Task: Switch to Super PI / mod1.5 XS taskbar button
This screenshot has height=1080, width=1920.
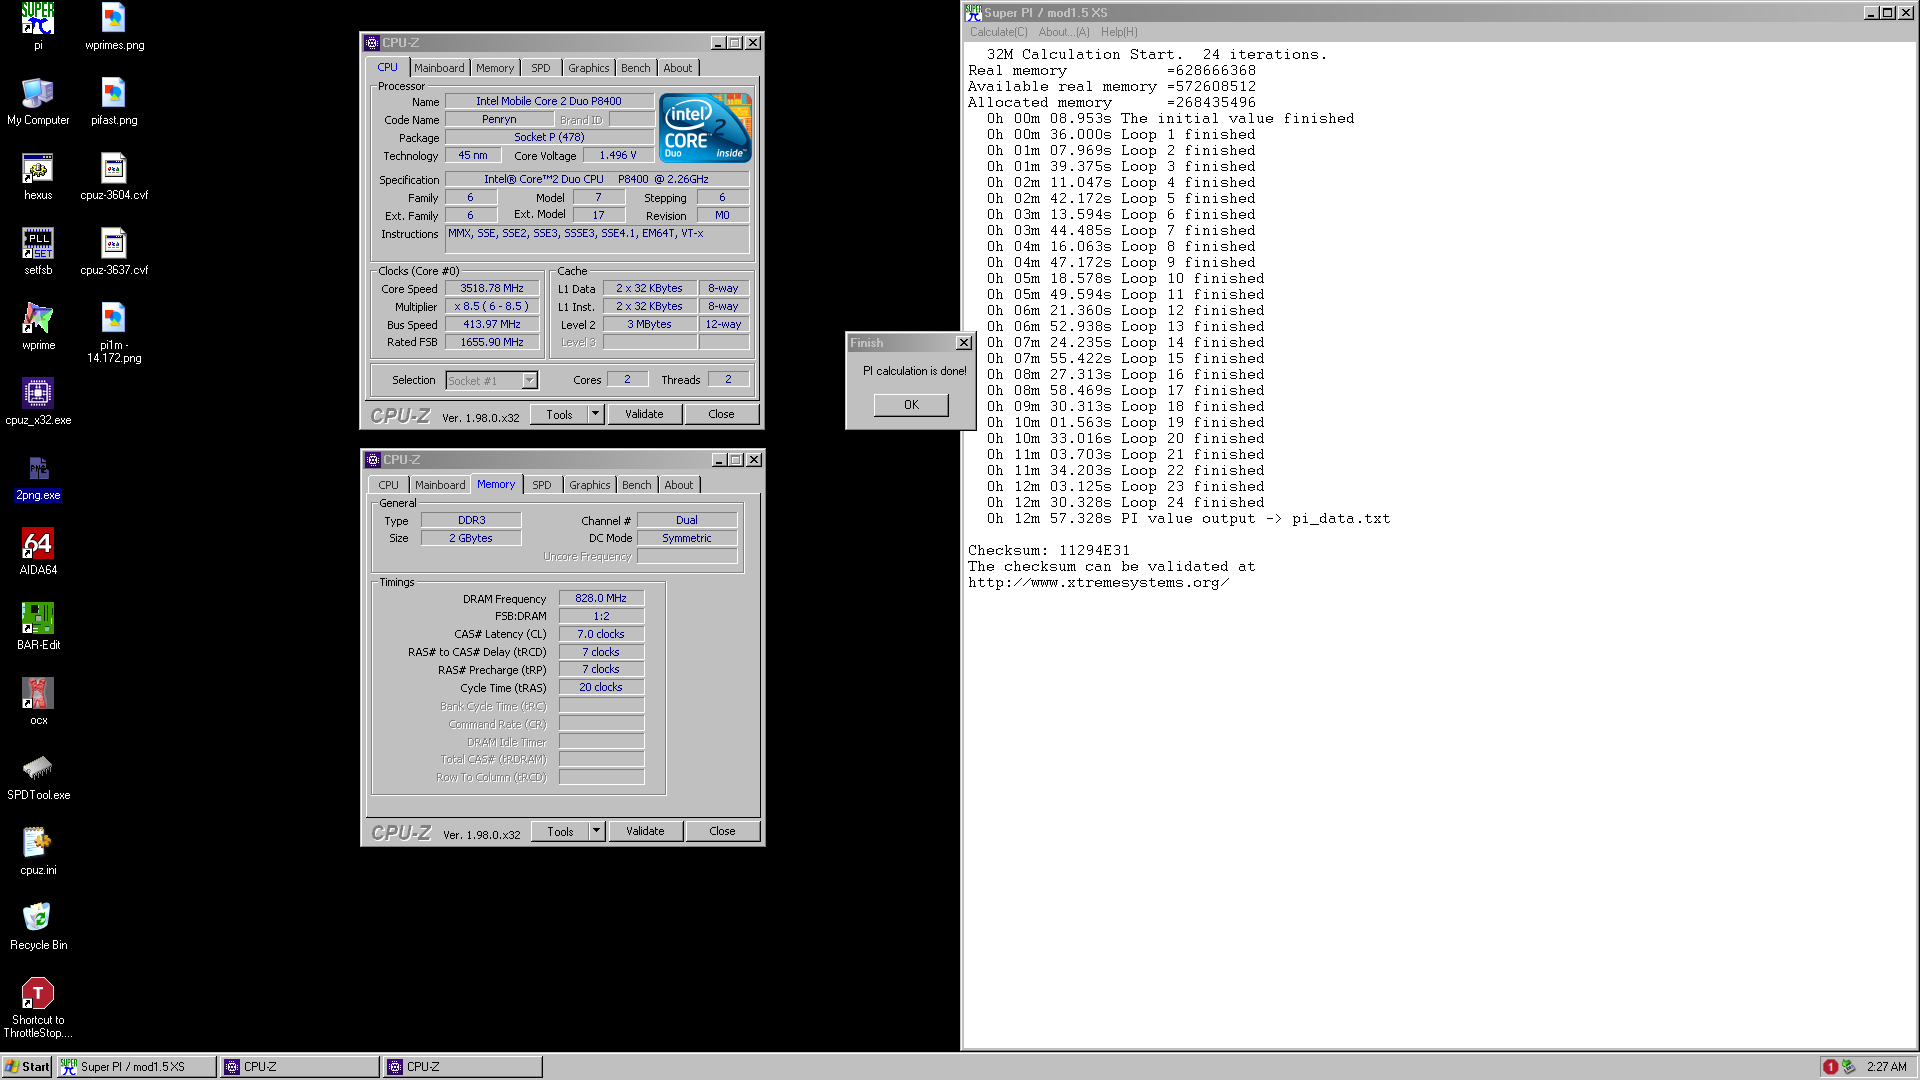Action: click(x=136, y=1067)
